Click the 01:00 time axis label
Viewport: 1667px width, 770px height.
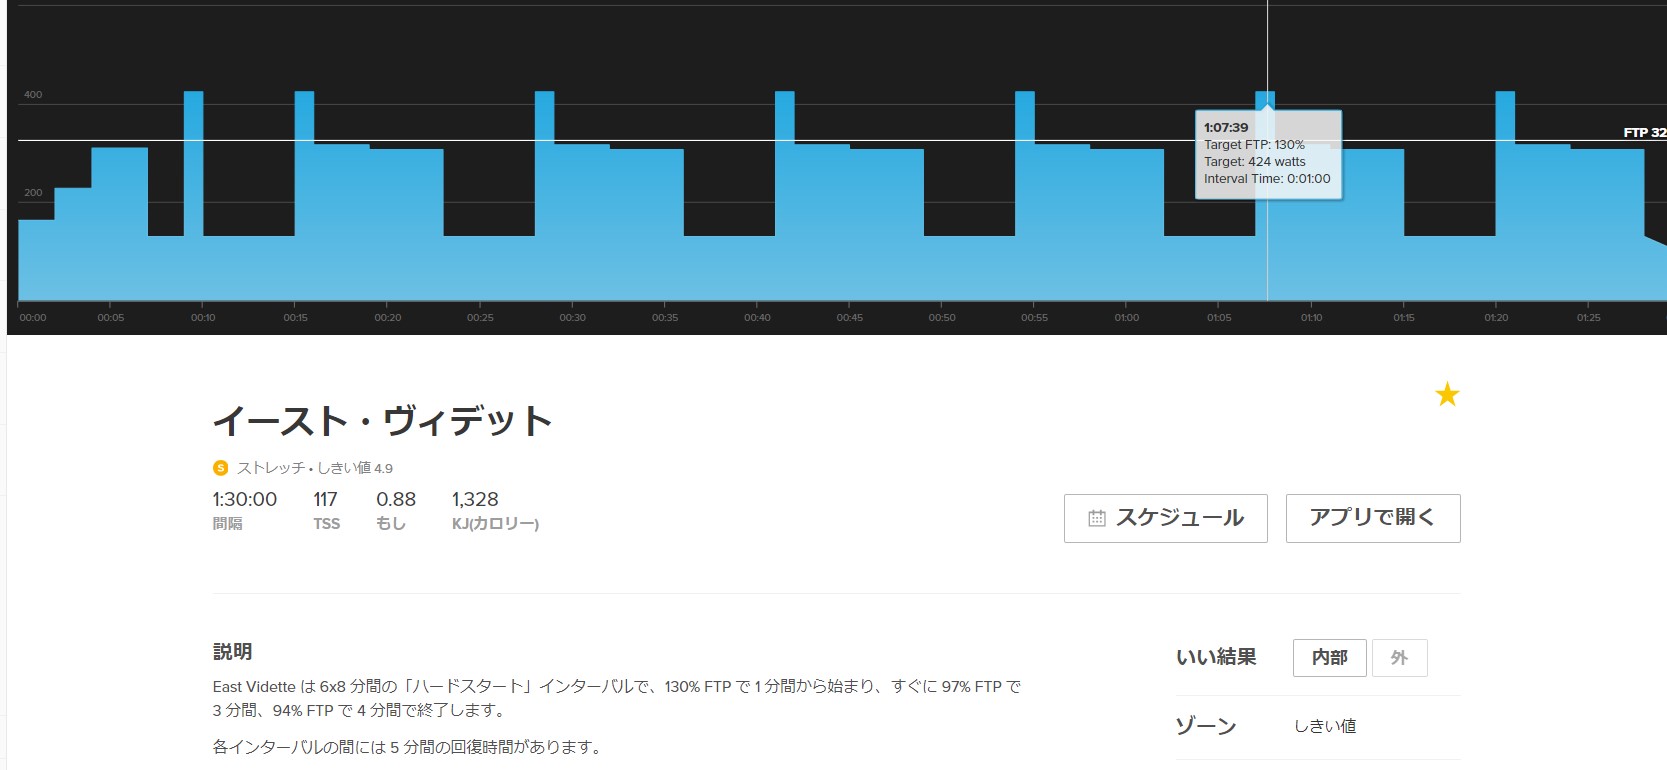[x=1126, y=318]
